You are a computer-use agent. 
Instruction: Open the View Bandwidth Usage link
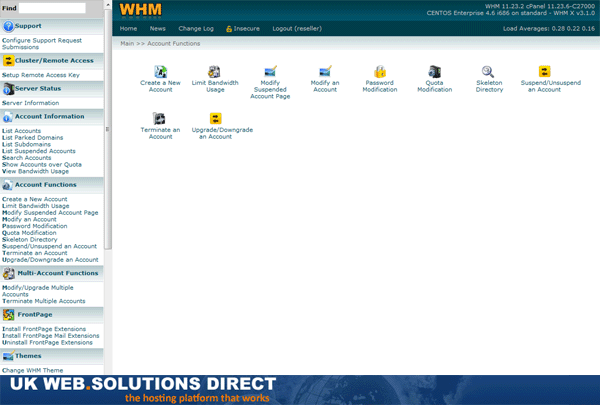[35, 171]
